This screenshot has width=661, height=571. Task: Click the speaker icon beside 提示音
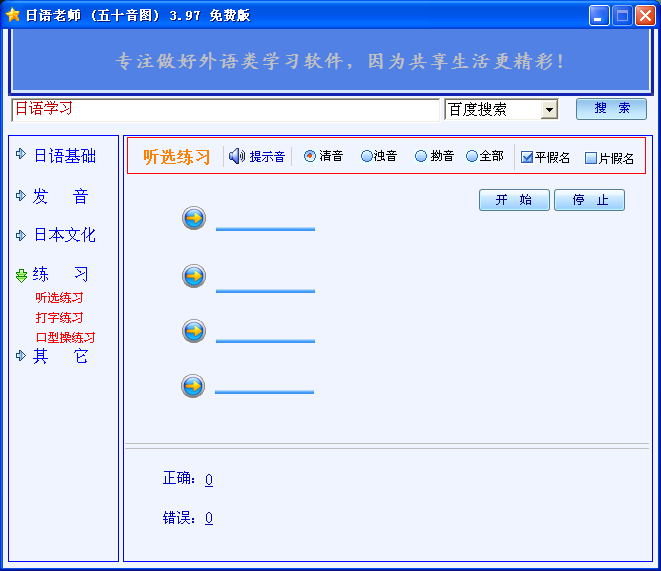(x=236, y=156)
